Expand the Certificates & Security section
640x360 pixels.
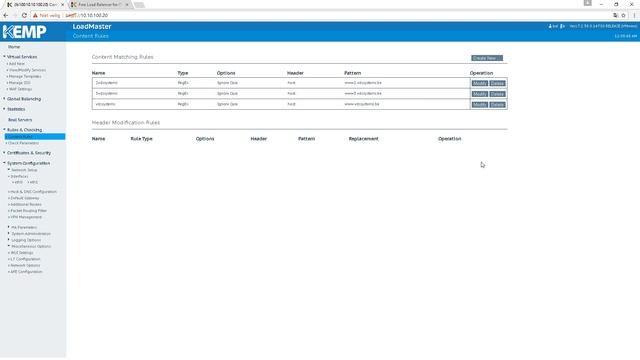pyautogui.click(x=29, y=153)
